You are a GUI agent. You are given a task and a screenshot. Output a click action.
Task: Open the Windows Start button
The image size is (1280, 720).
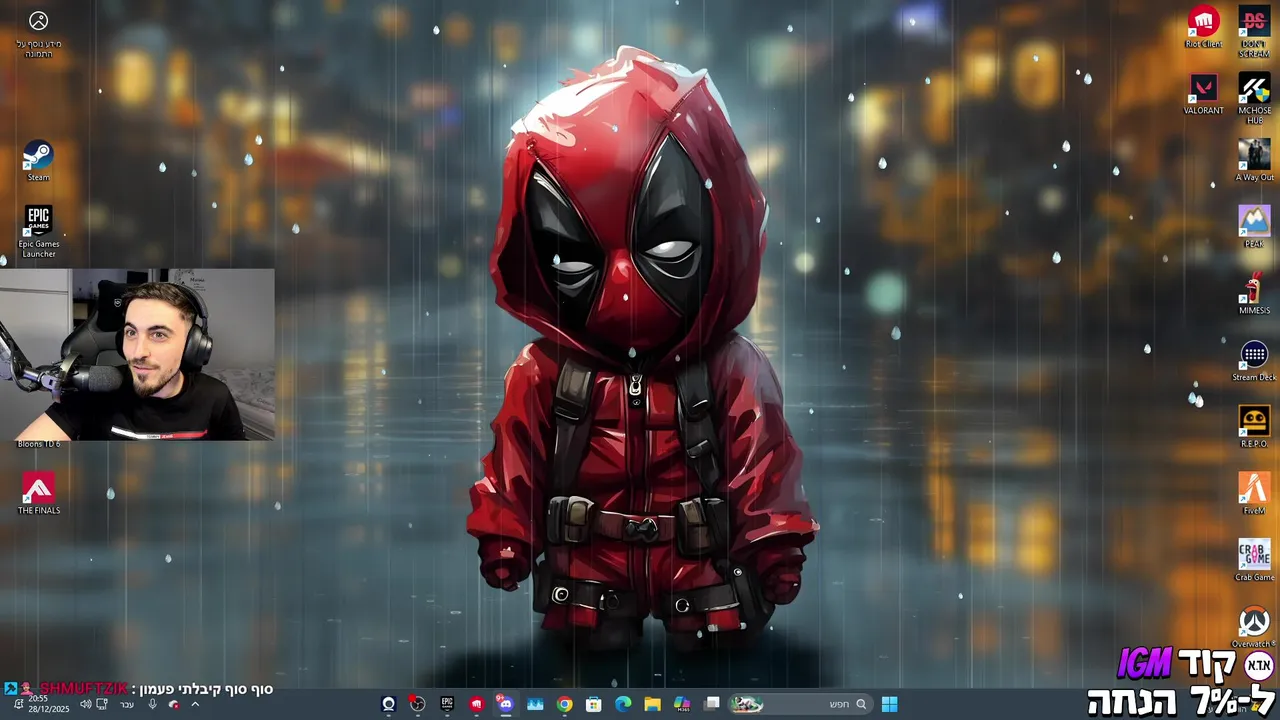[889, 704]
